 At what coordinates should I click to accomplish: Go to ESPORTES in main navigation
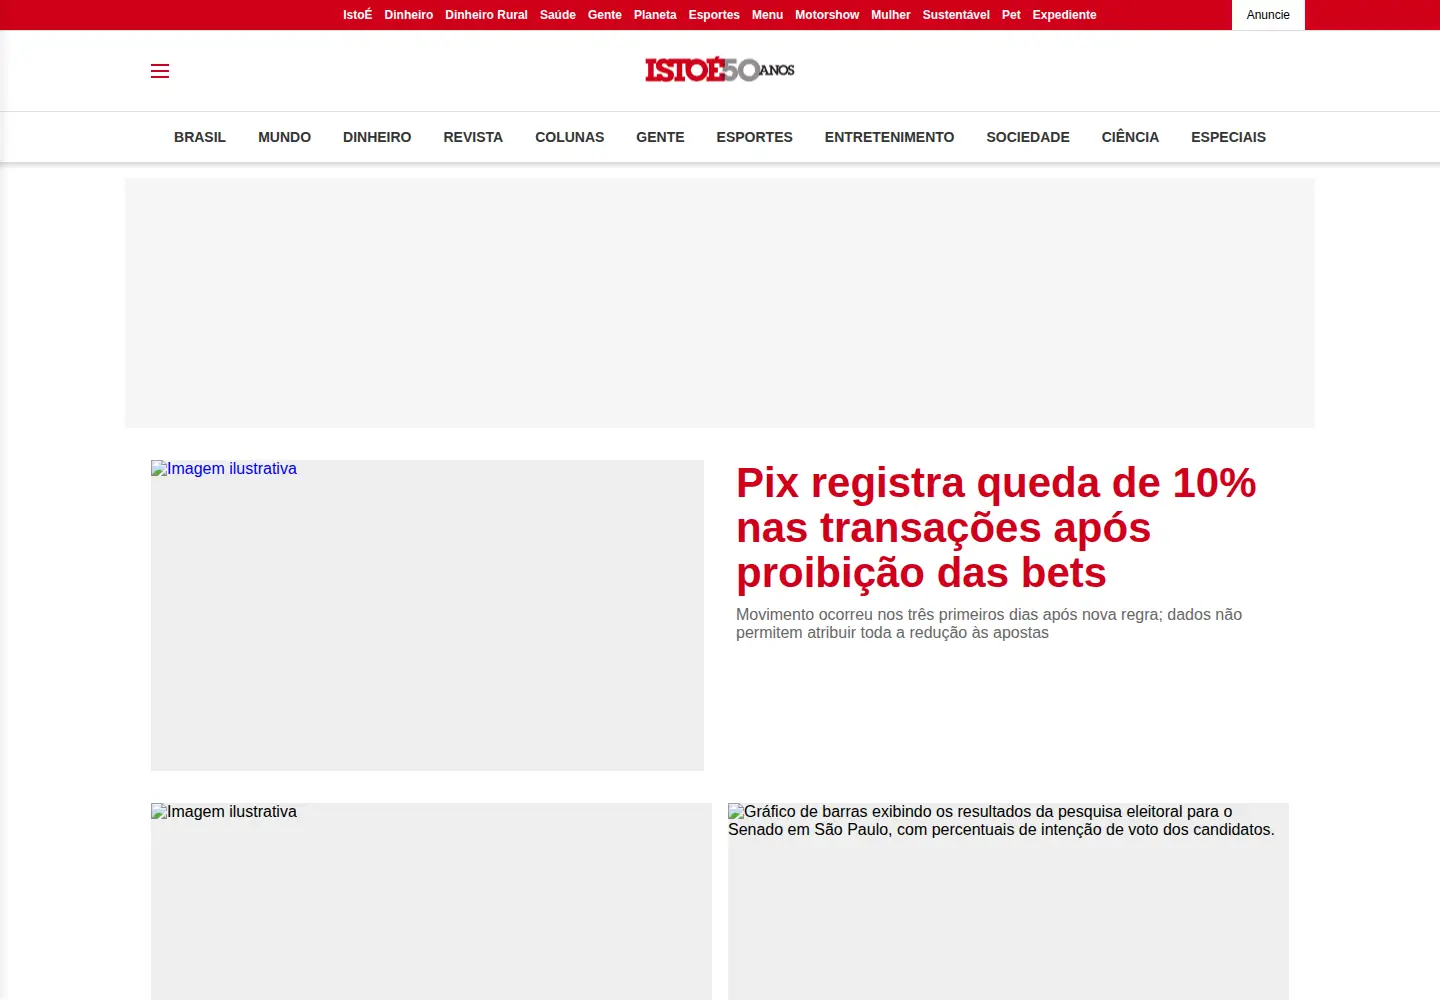click(754, 137)
